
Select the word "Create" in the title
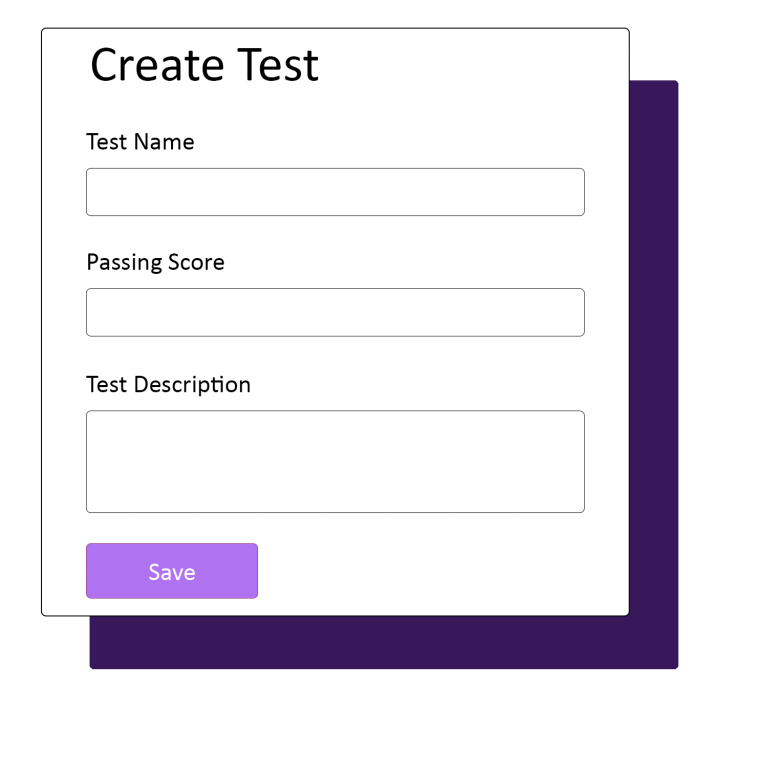point(157,65)
